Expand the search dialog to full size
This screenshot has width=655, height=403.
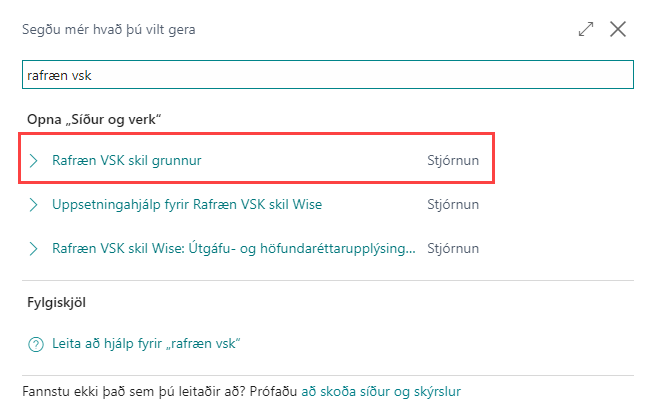[586, 30]
